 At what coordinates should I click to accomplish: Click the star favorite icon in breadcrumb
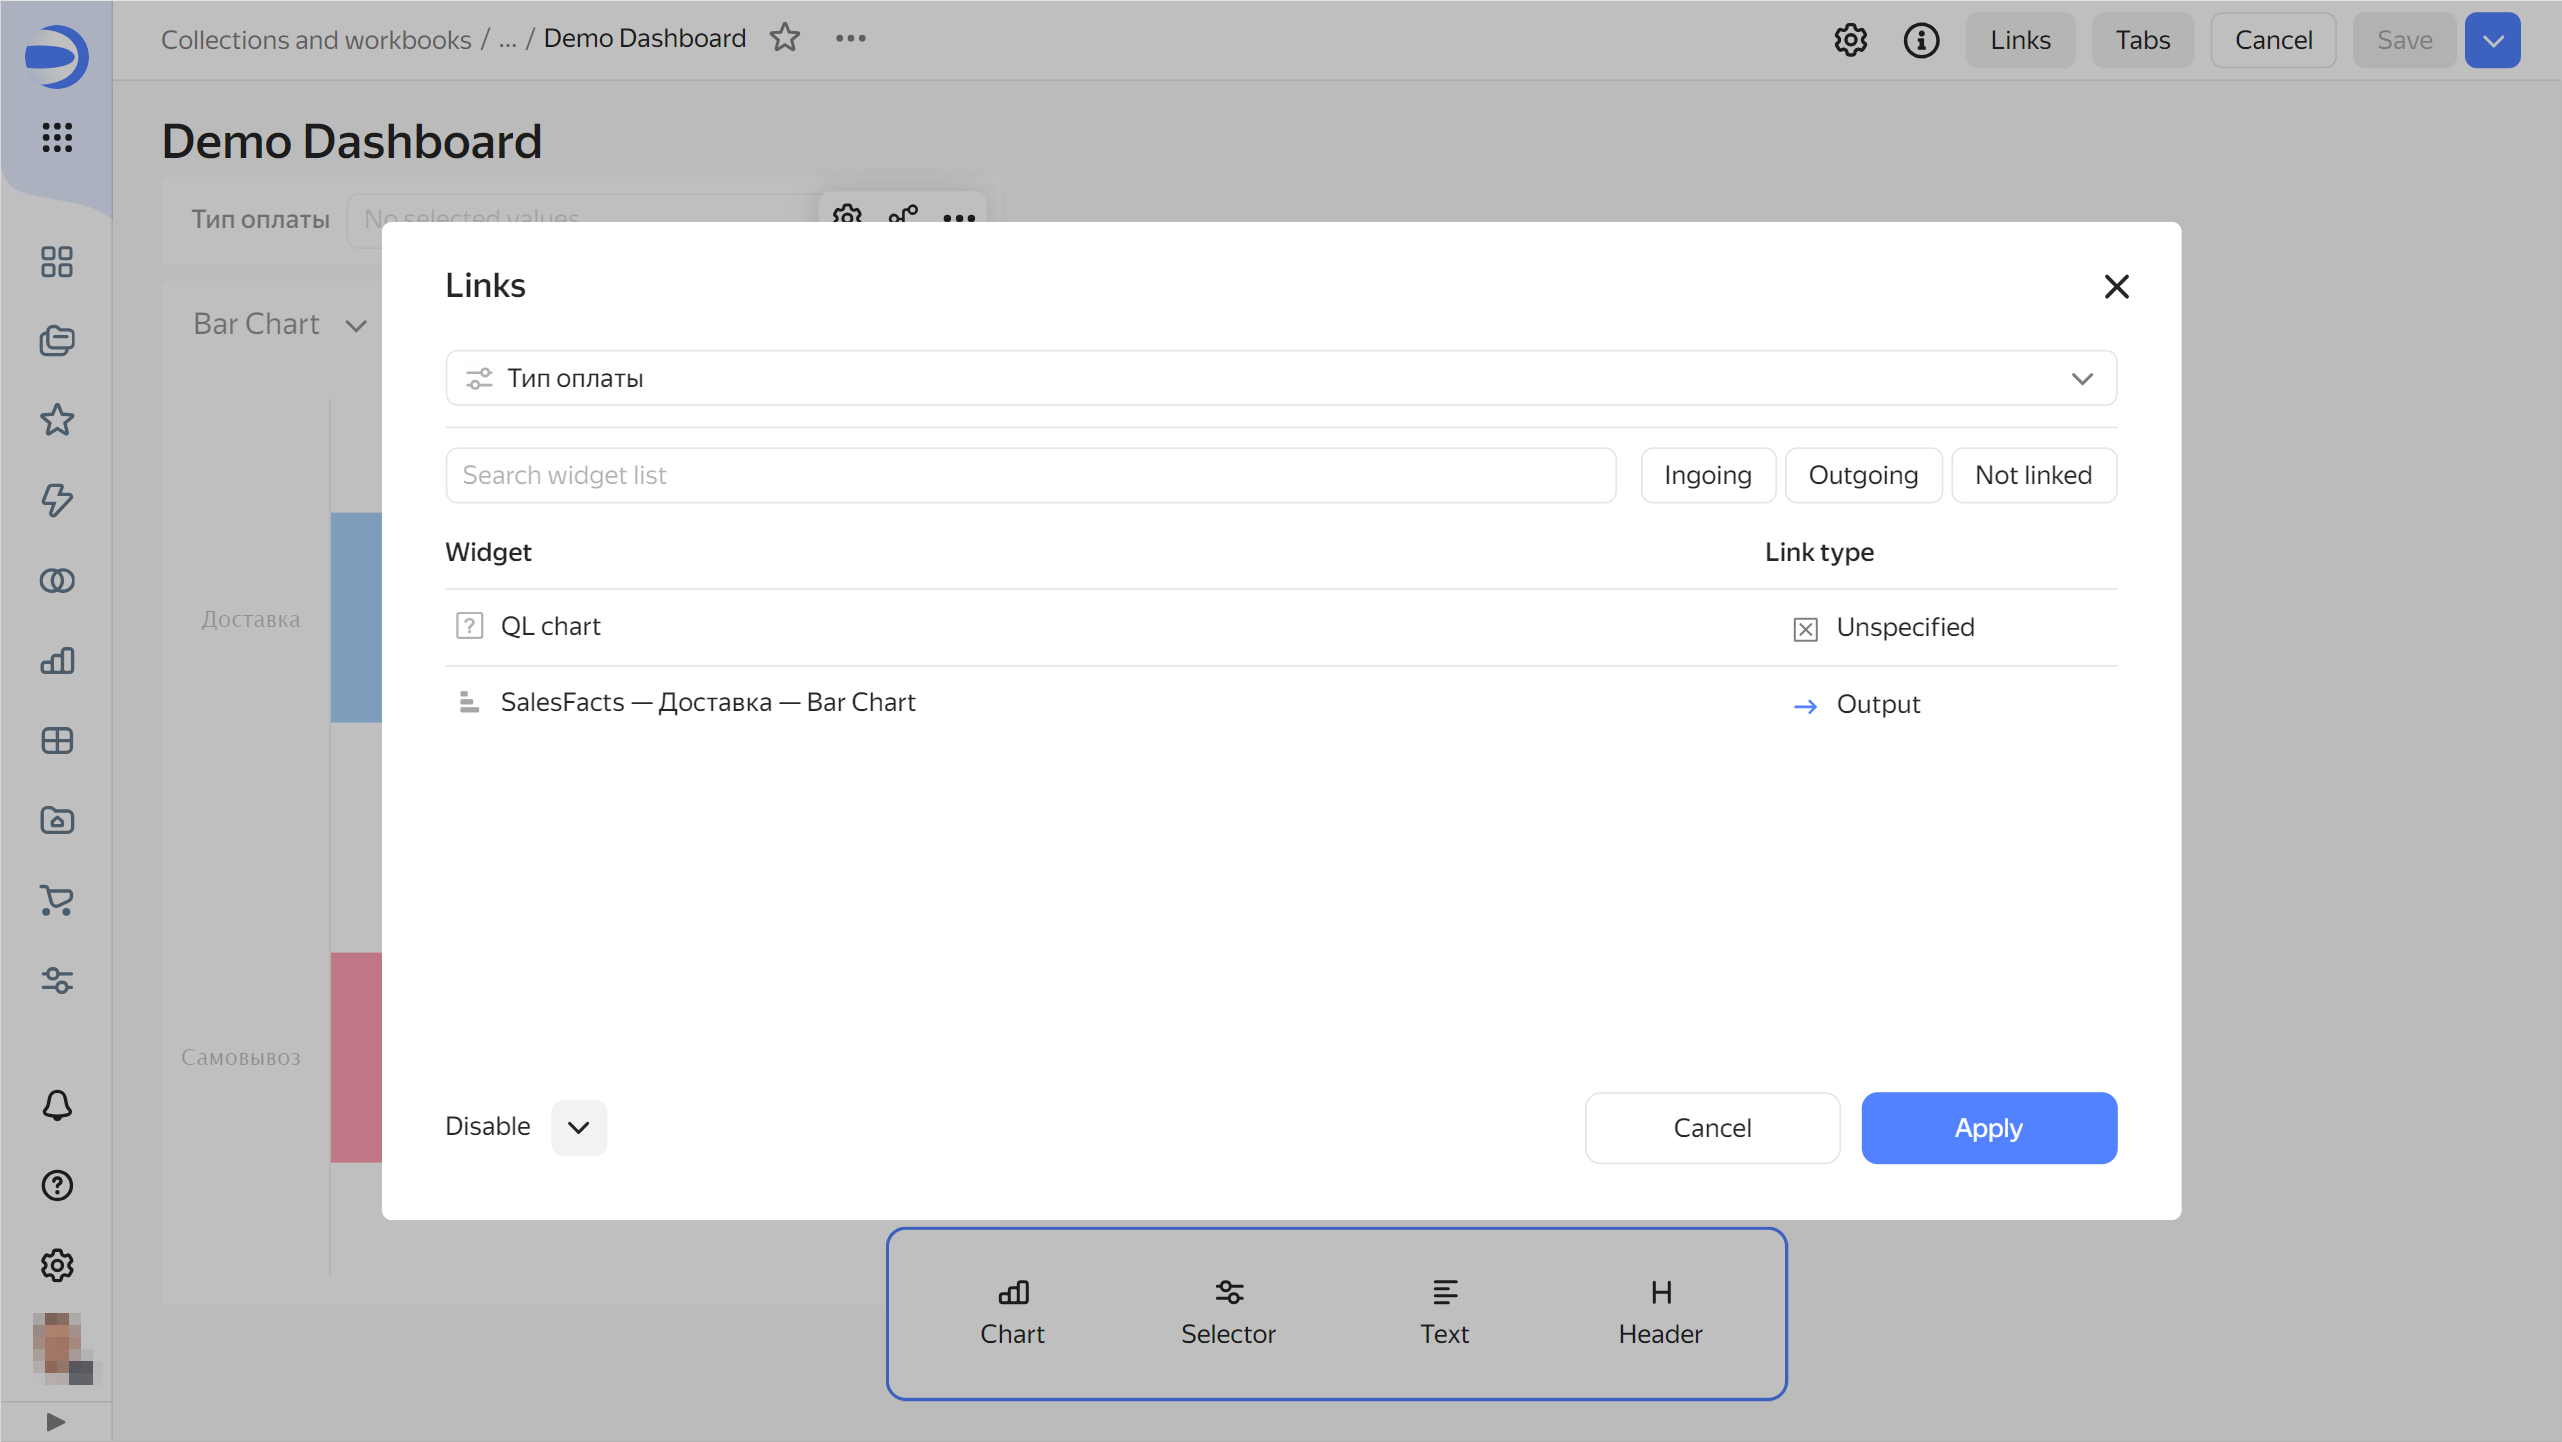coord(785,38)
